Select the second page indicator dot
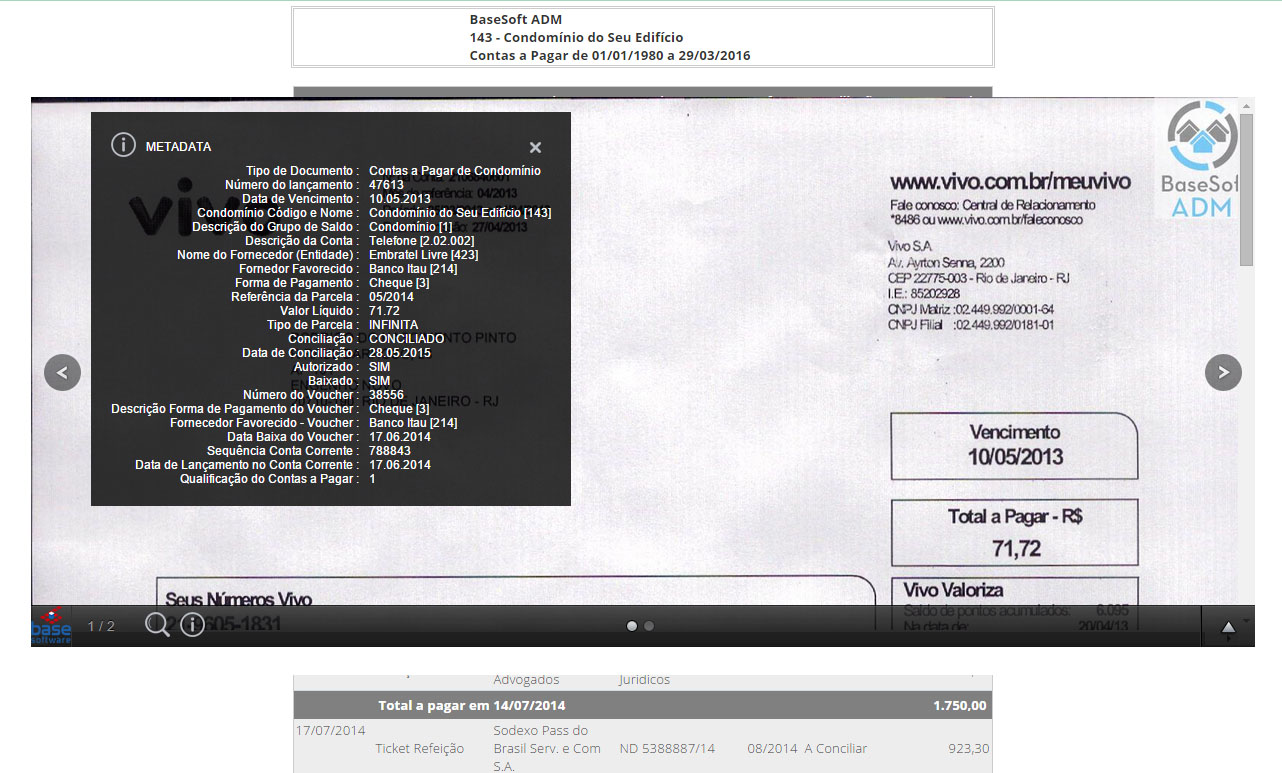This screenshot has height=773, width=1282. click(649, 626)
